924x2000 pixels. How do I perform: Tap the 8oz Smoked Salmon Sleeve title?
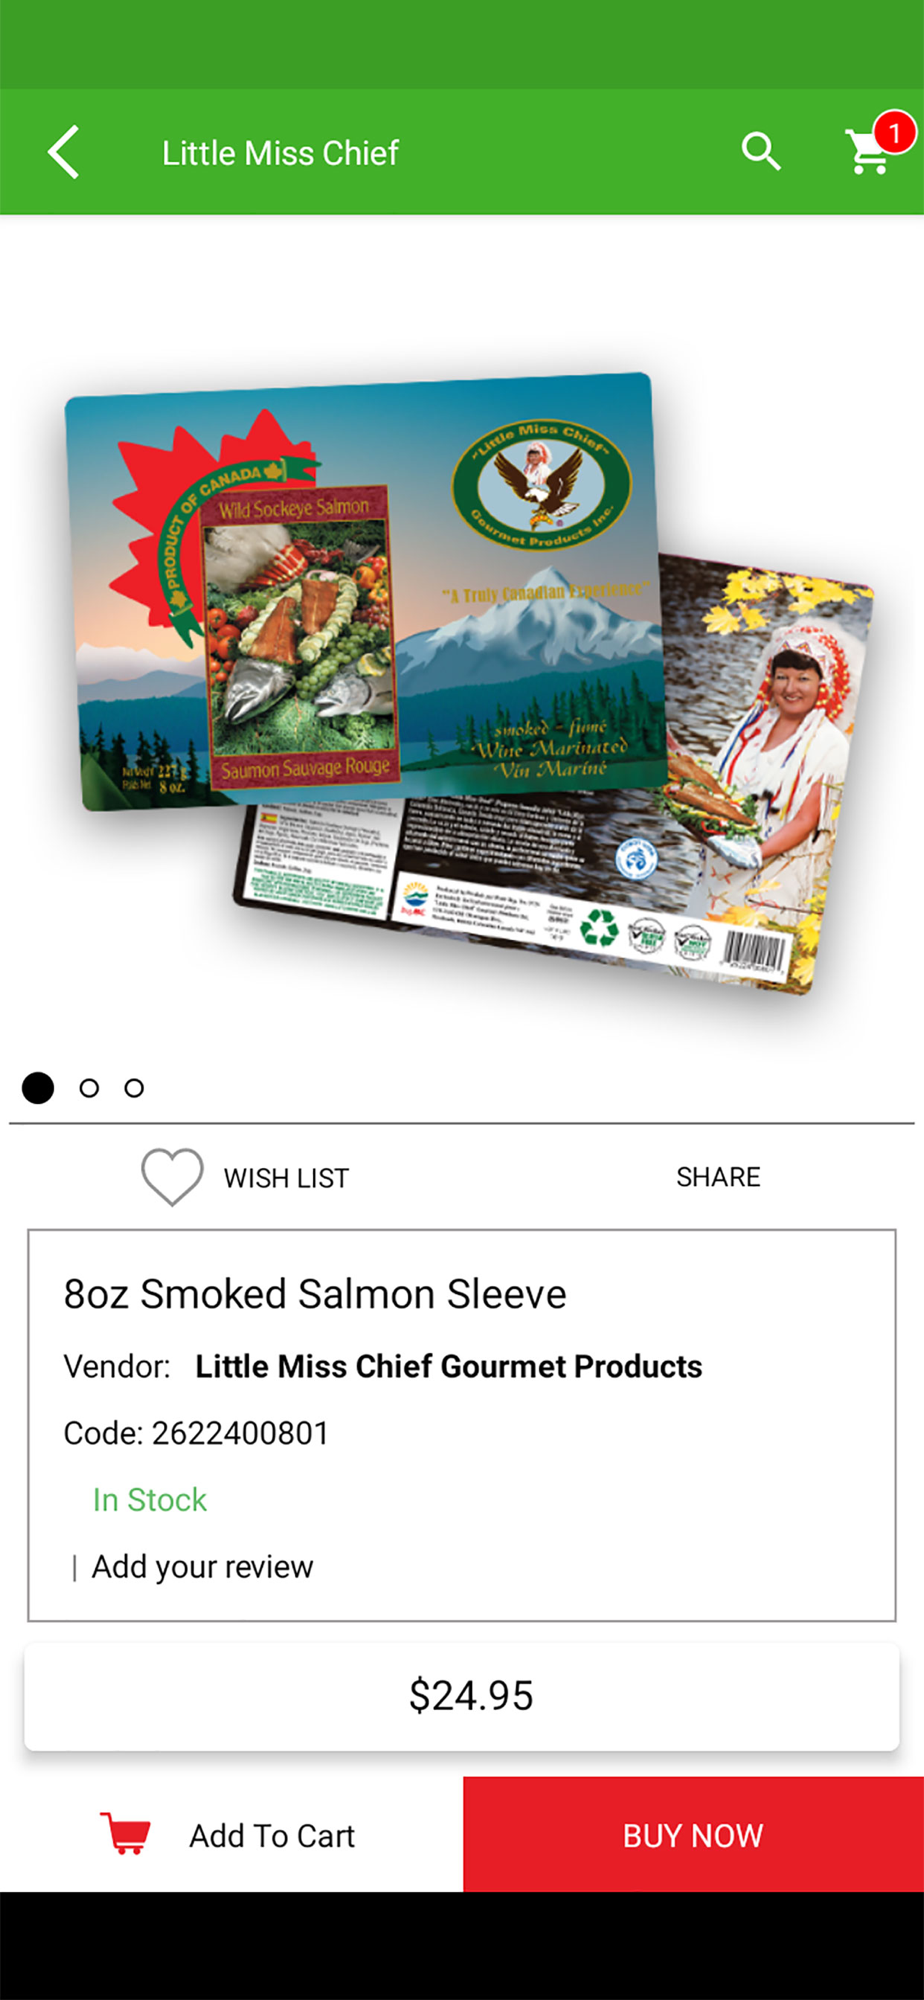point(315,1294)
